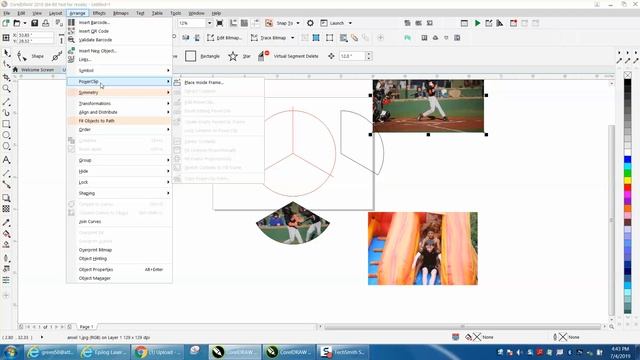This screenshot has width=640, height=360.
Task: Click the green Run macro play icon
Action: pyautogui.click(x=477, y=23)
